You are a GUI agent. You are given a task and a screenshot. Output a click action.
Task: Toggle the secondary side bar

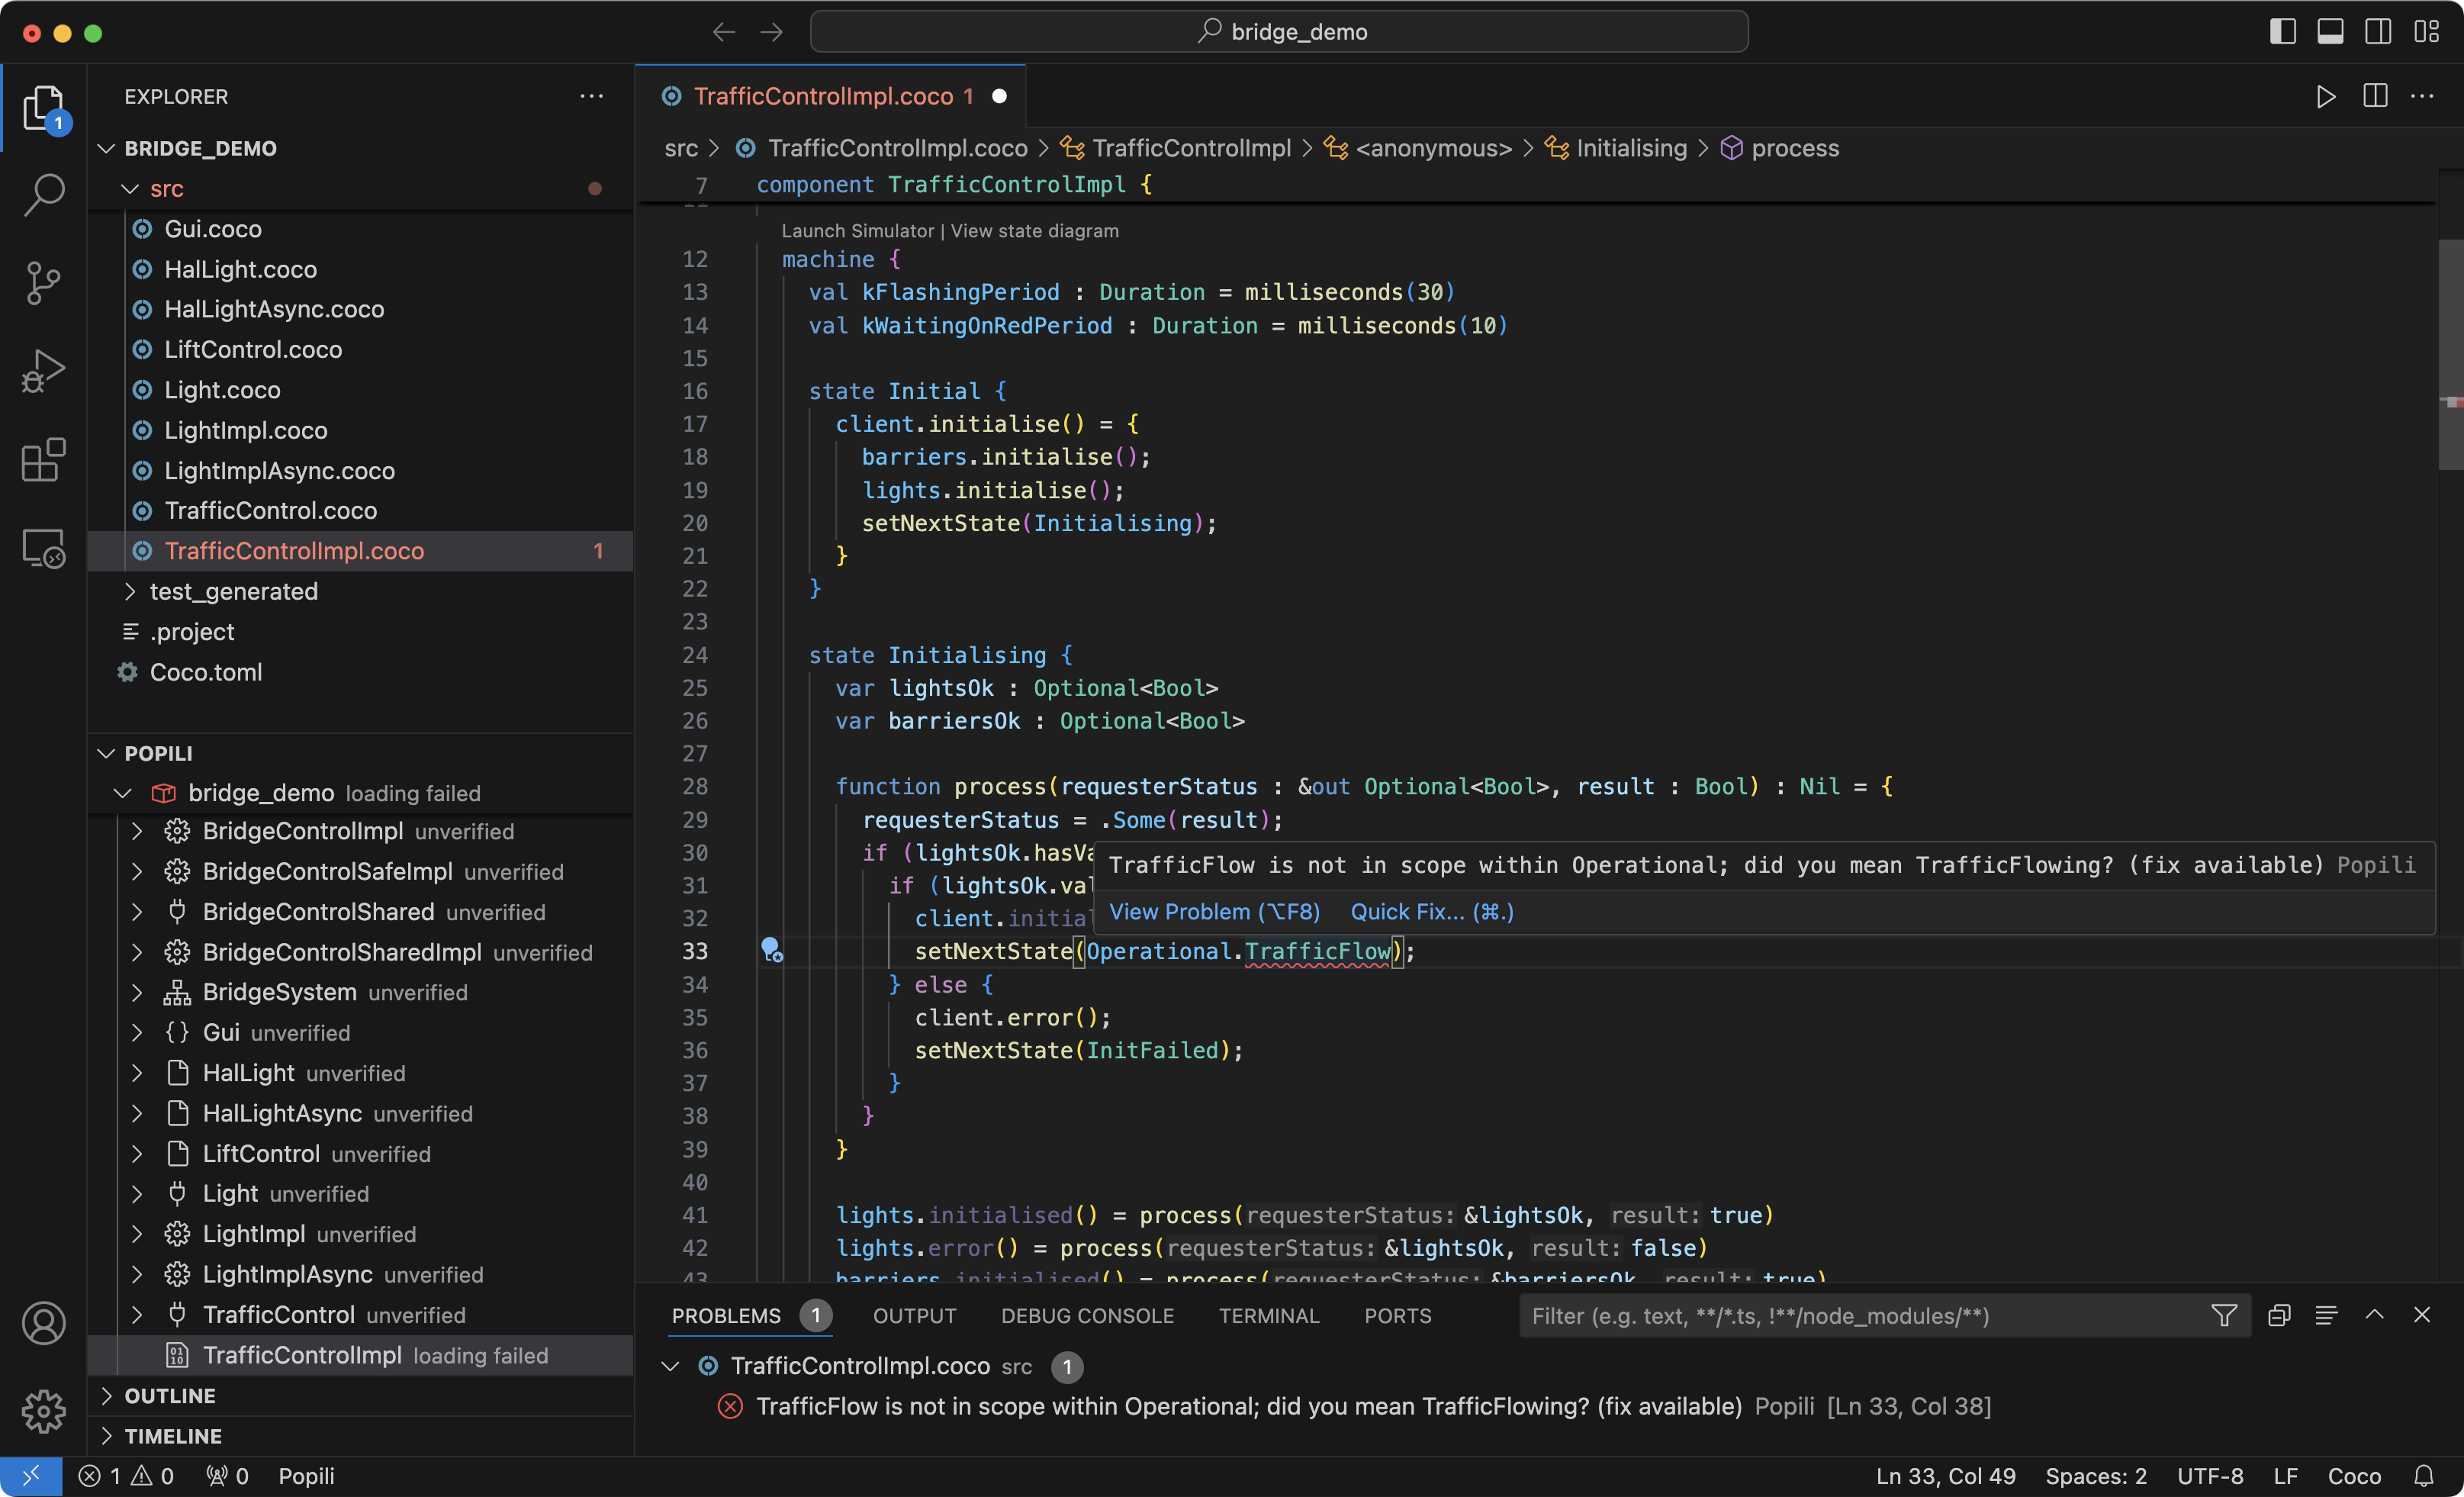[x=2378, y=32]
